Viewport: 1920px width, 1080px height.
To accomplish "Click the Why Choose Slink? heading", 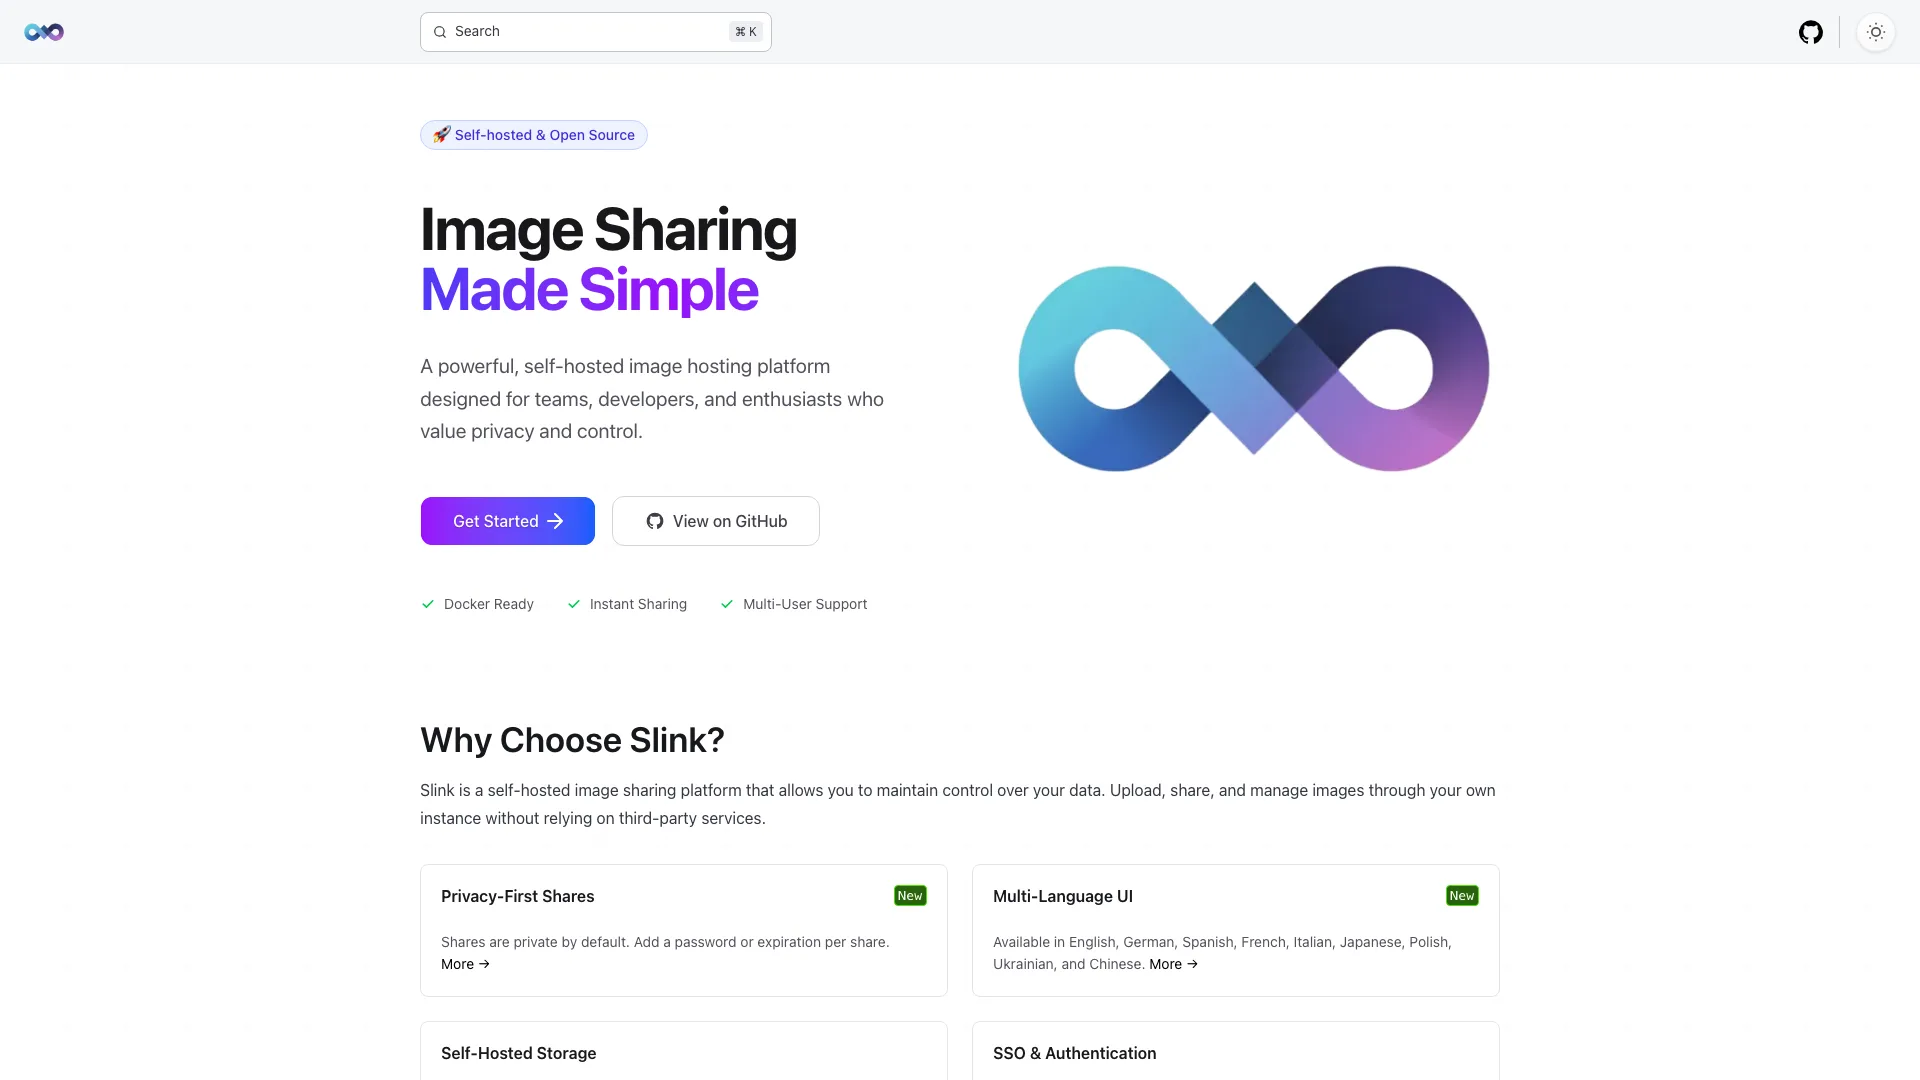I will coord(572,740).
